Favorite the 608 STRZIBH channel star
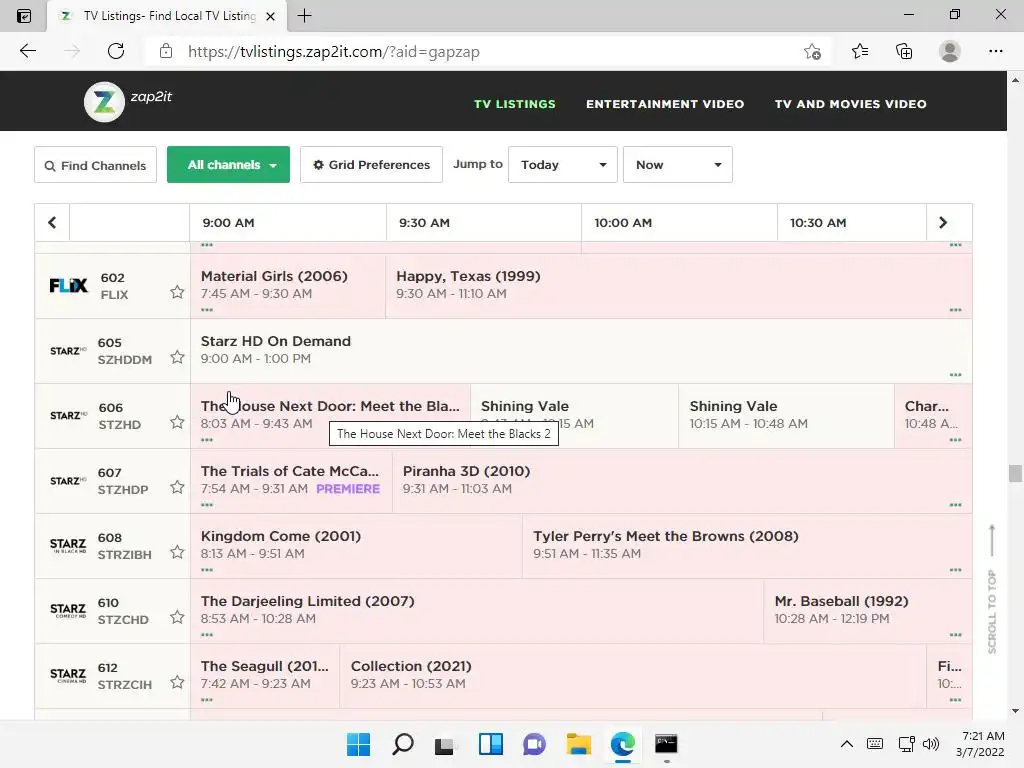This screenshot has height=768, width=1024. click(x=177, y=552)
